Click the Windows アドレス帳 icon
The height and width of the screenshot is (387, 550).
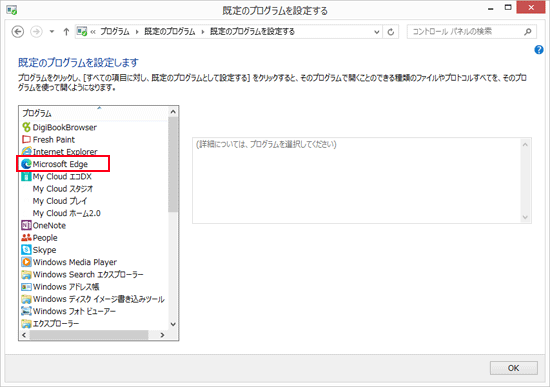26,287
